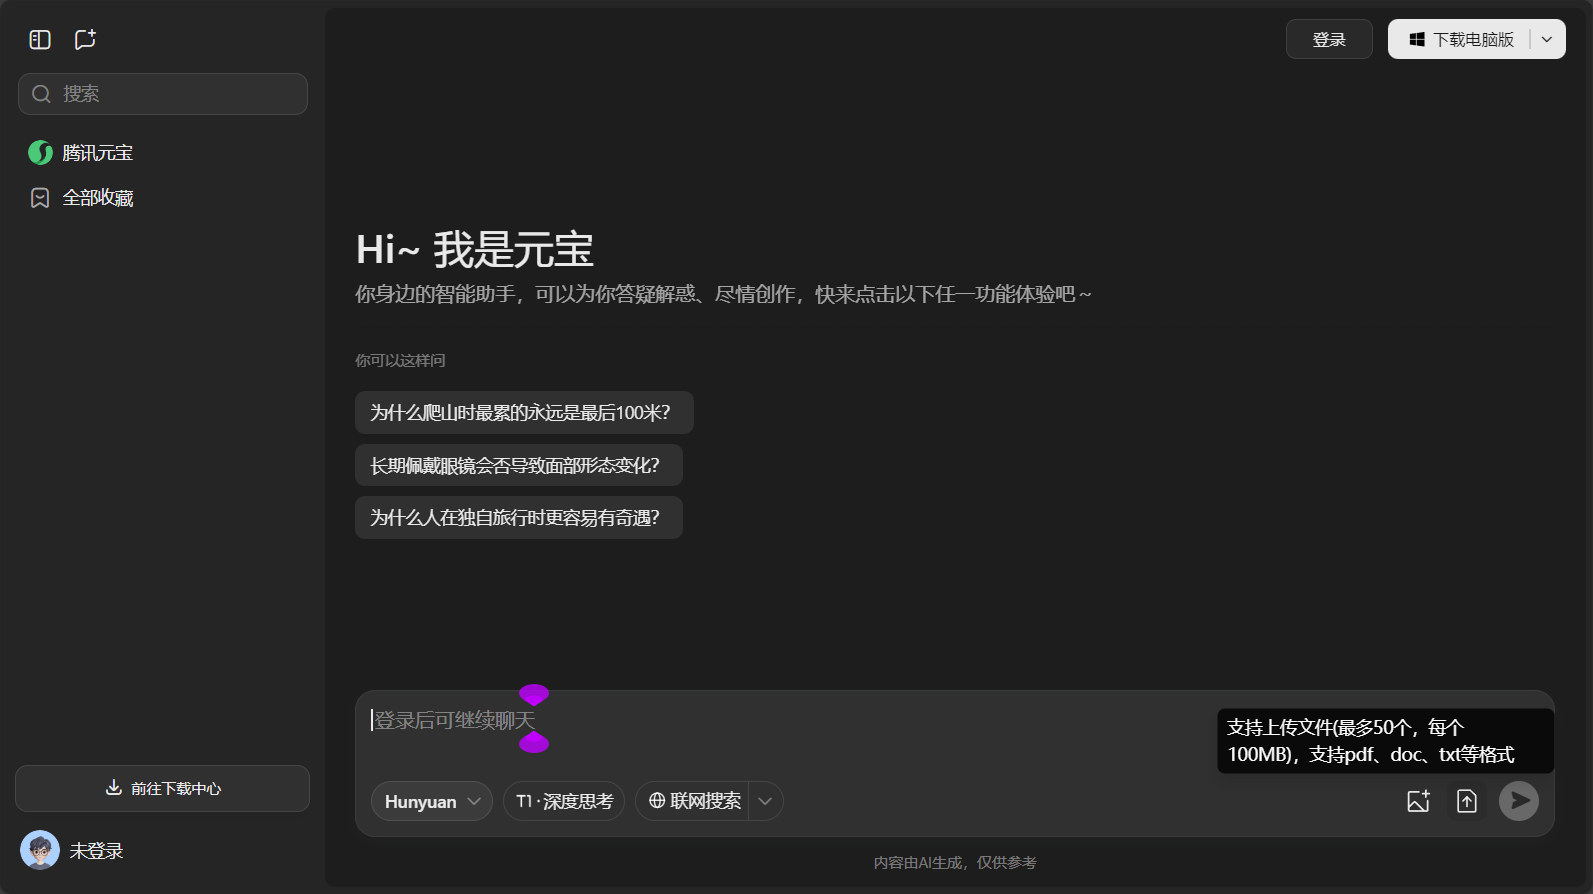Toggle 联网搜索 web search
The height and width of the screenshot is (894, 1593).
pos(693,802)
